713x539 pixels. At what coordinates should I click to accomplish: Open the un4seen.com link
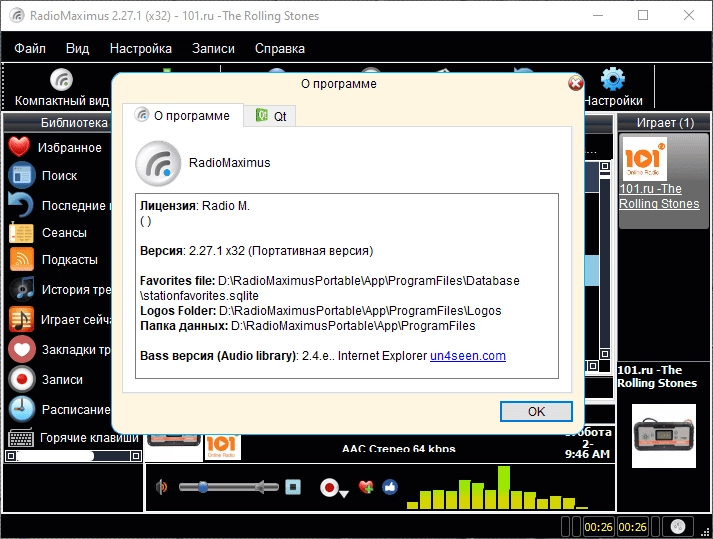point(468,356)
